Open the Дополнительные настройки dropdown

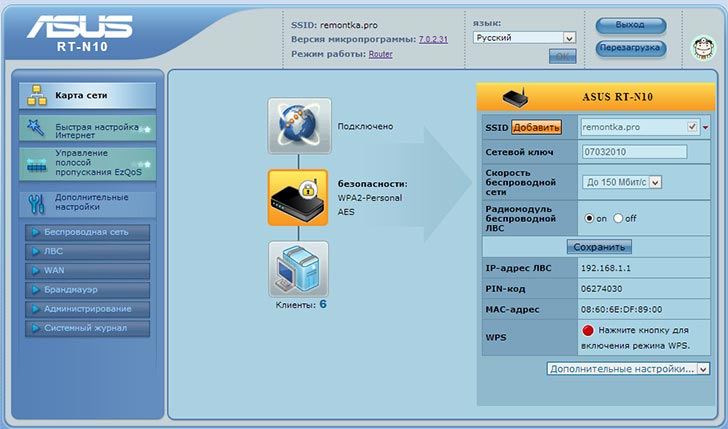[628, 369]
